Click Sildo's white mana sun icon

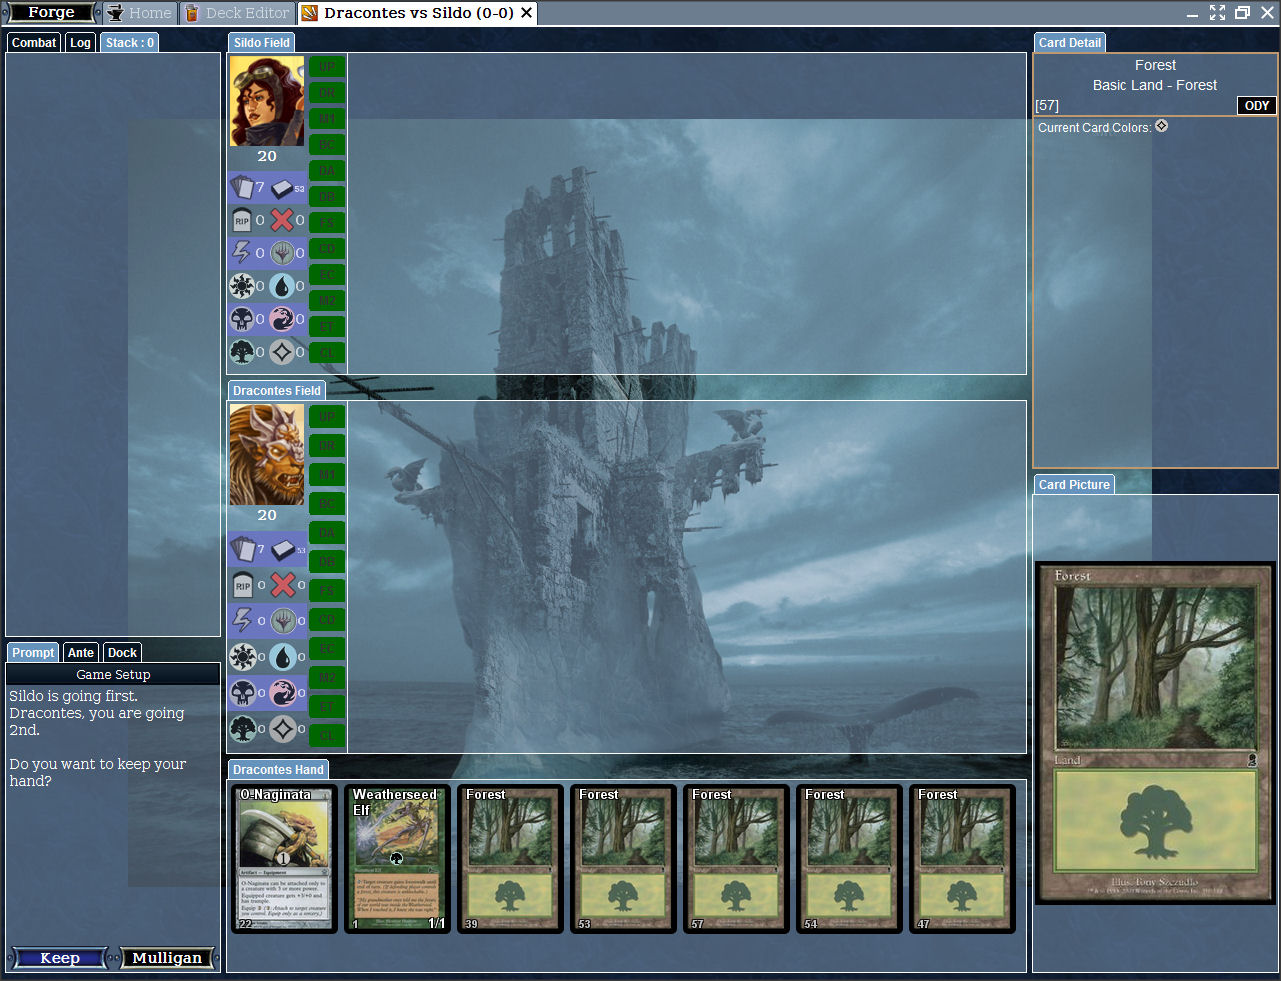242,286
